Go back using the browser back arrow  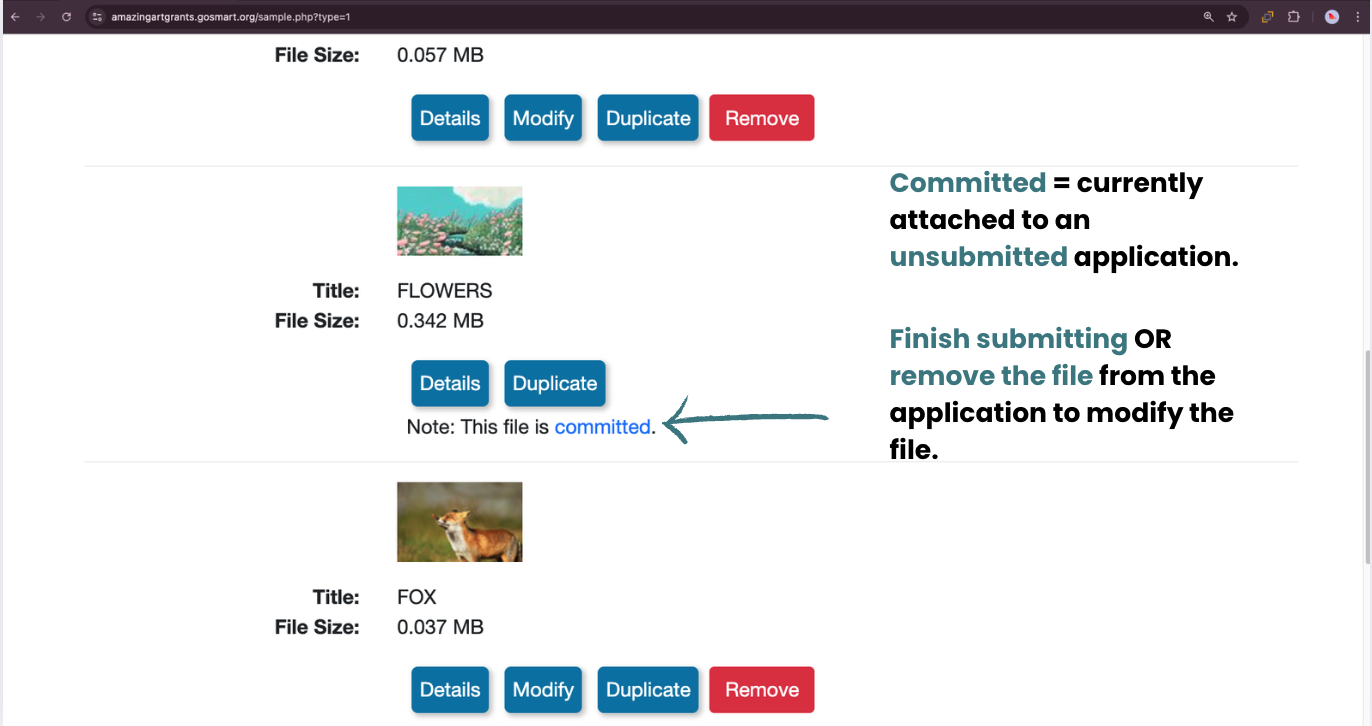(15, 17)
